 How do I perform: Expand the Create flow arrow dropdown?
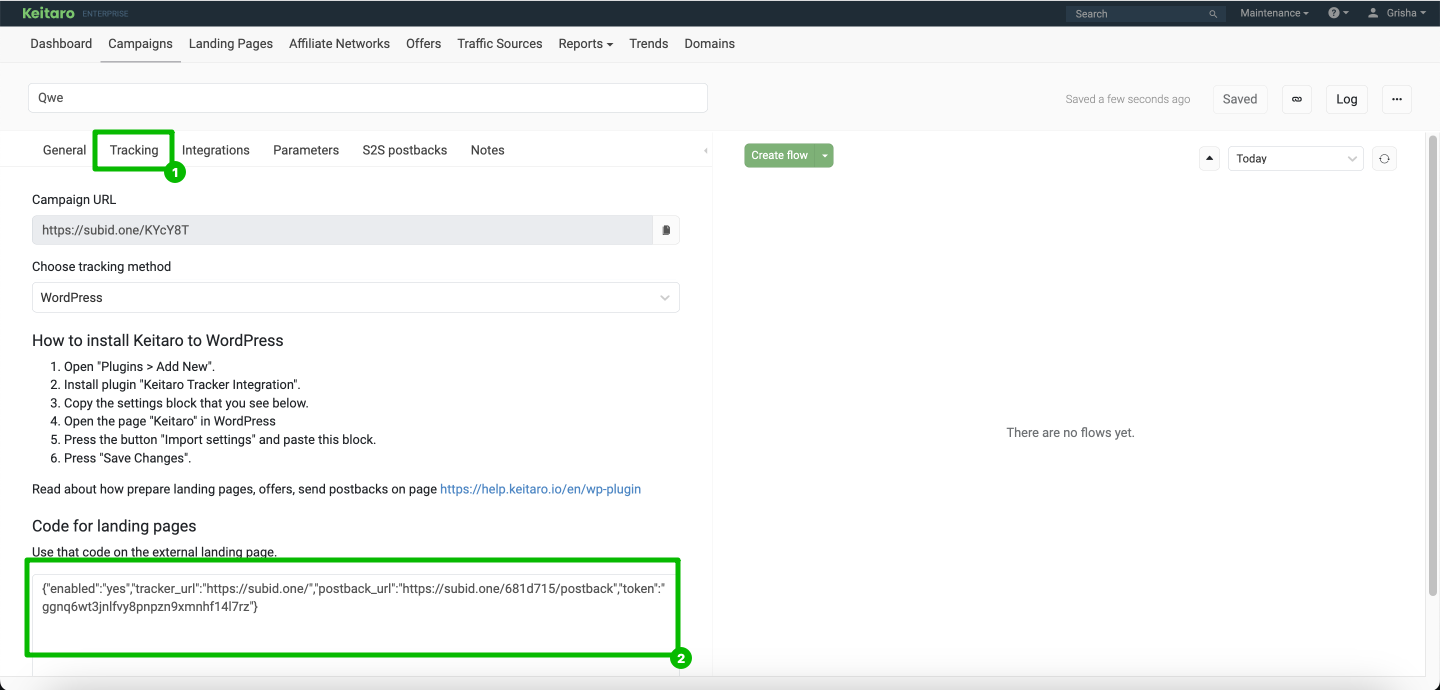point(825,155)
